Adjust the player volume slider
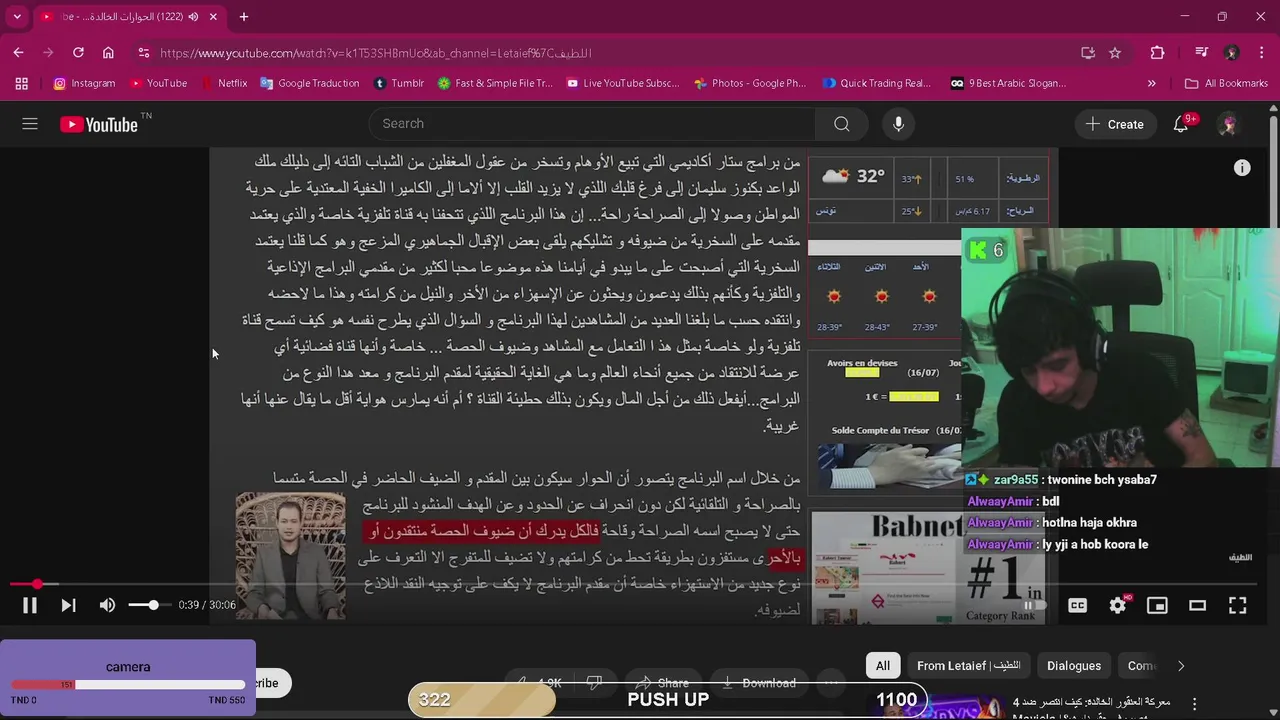This screenshot has width=1280, height=720. (x=148, y=605)
